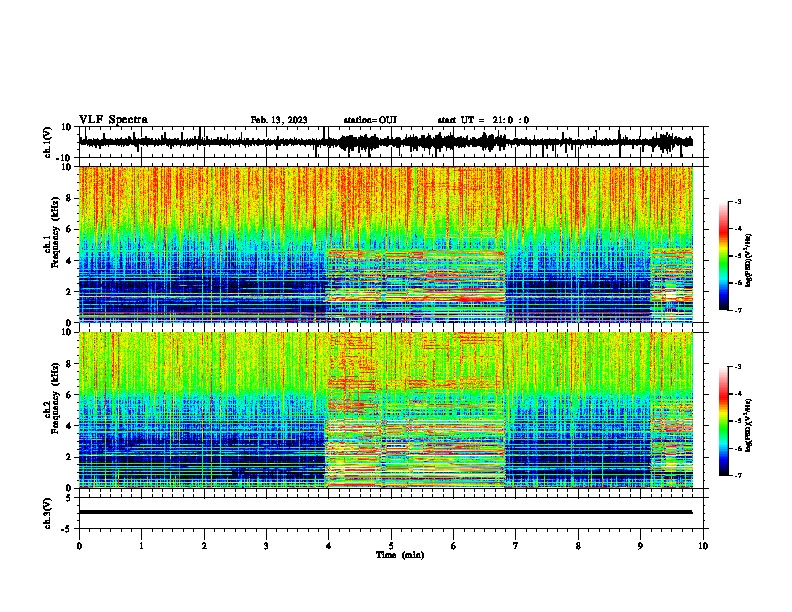Click the "ch.1(V)" waveform axis label
The height and width of the screenshot is (612, 792).
point(48,142)
